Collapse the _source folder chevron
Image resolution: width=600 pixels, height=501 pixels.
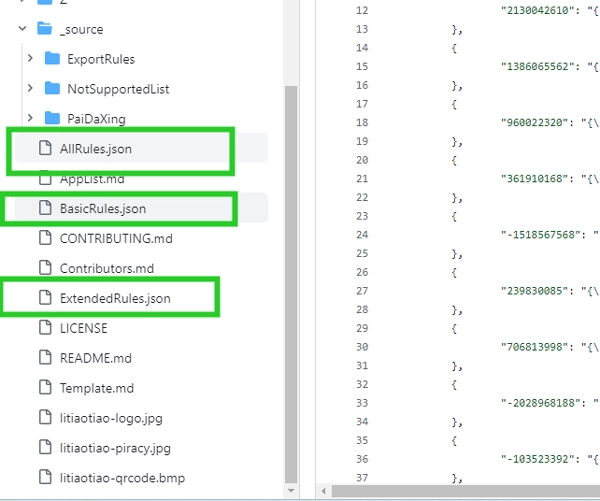(22, 30)
